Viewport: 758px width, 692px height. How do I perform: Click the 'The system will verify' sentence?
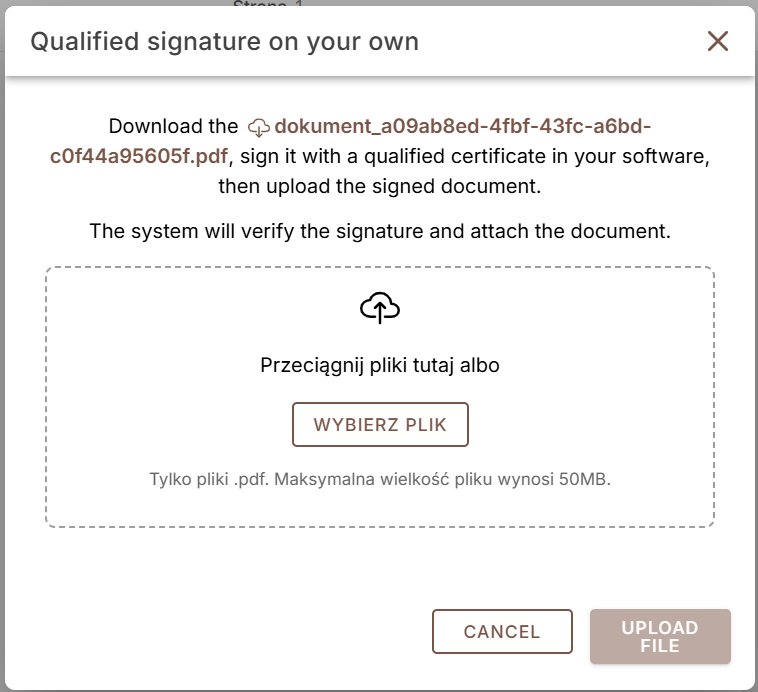point(380,231)
